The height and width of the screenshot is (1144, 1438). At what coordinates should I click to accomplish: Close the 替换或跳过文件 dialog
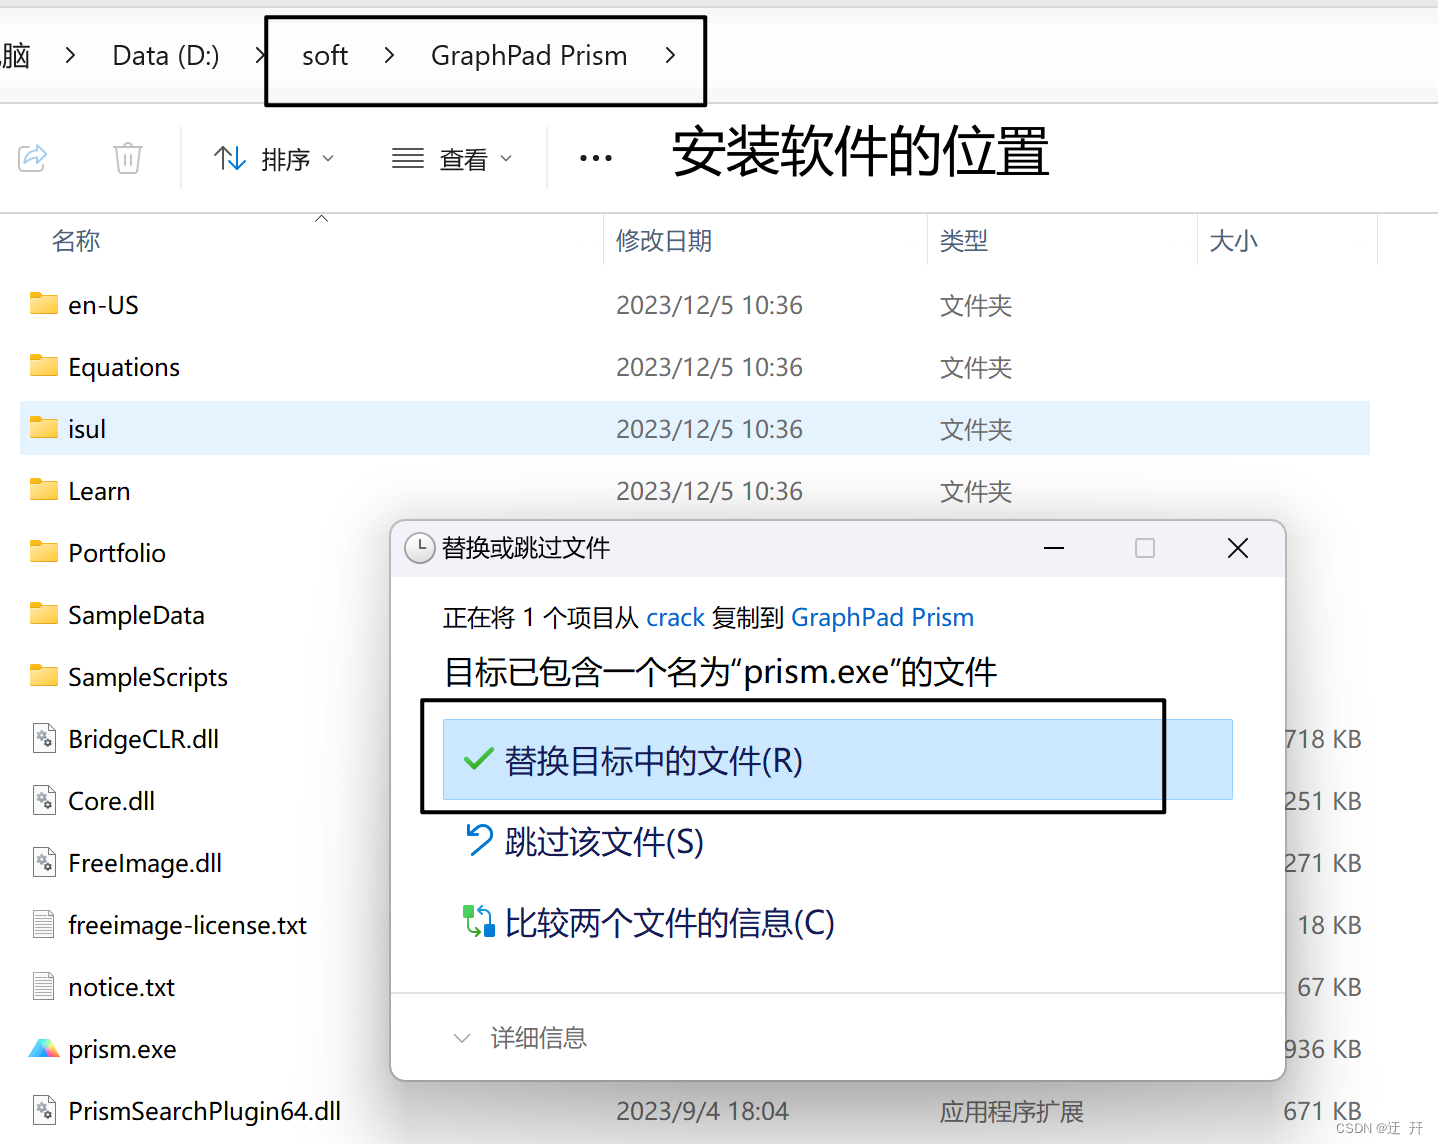click(x=1238, y=548)
